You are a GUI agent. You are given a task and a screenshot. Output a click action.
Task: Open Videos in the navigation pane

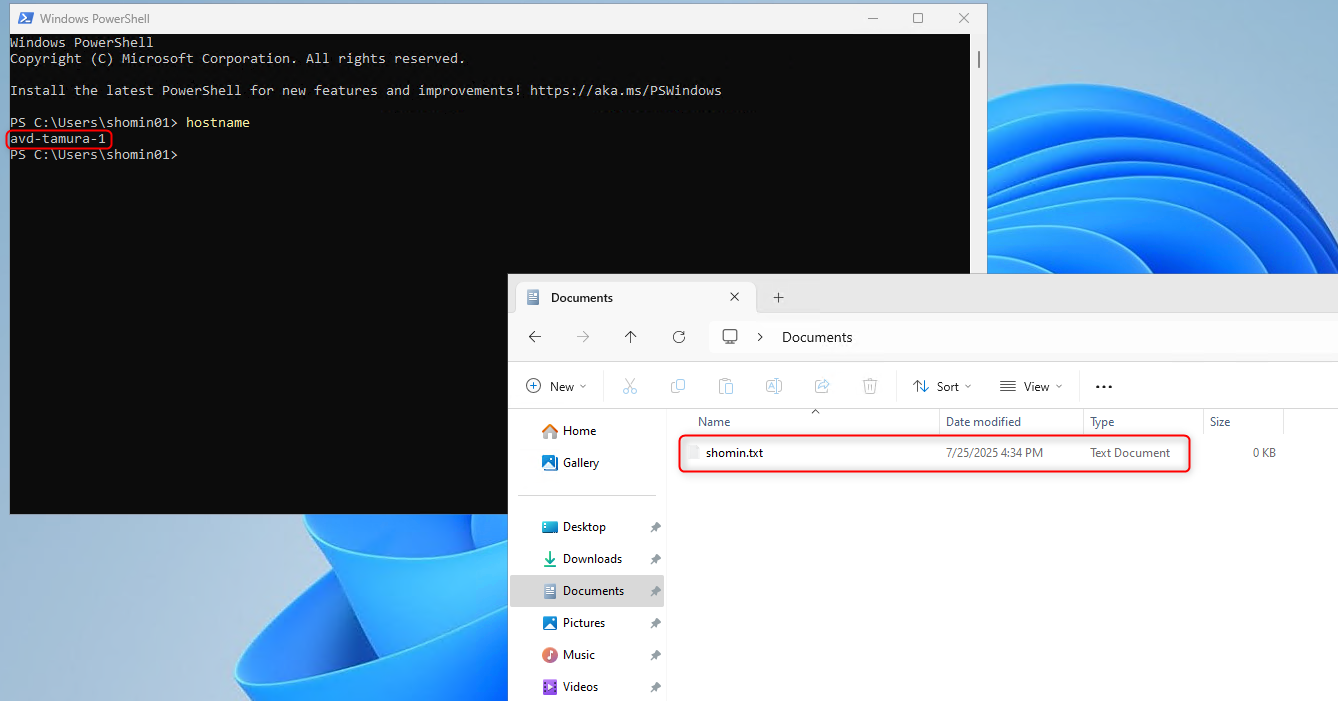[570, 687]
